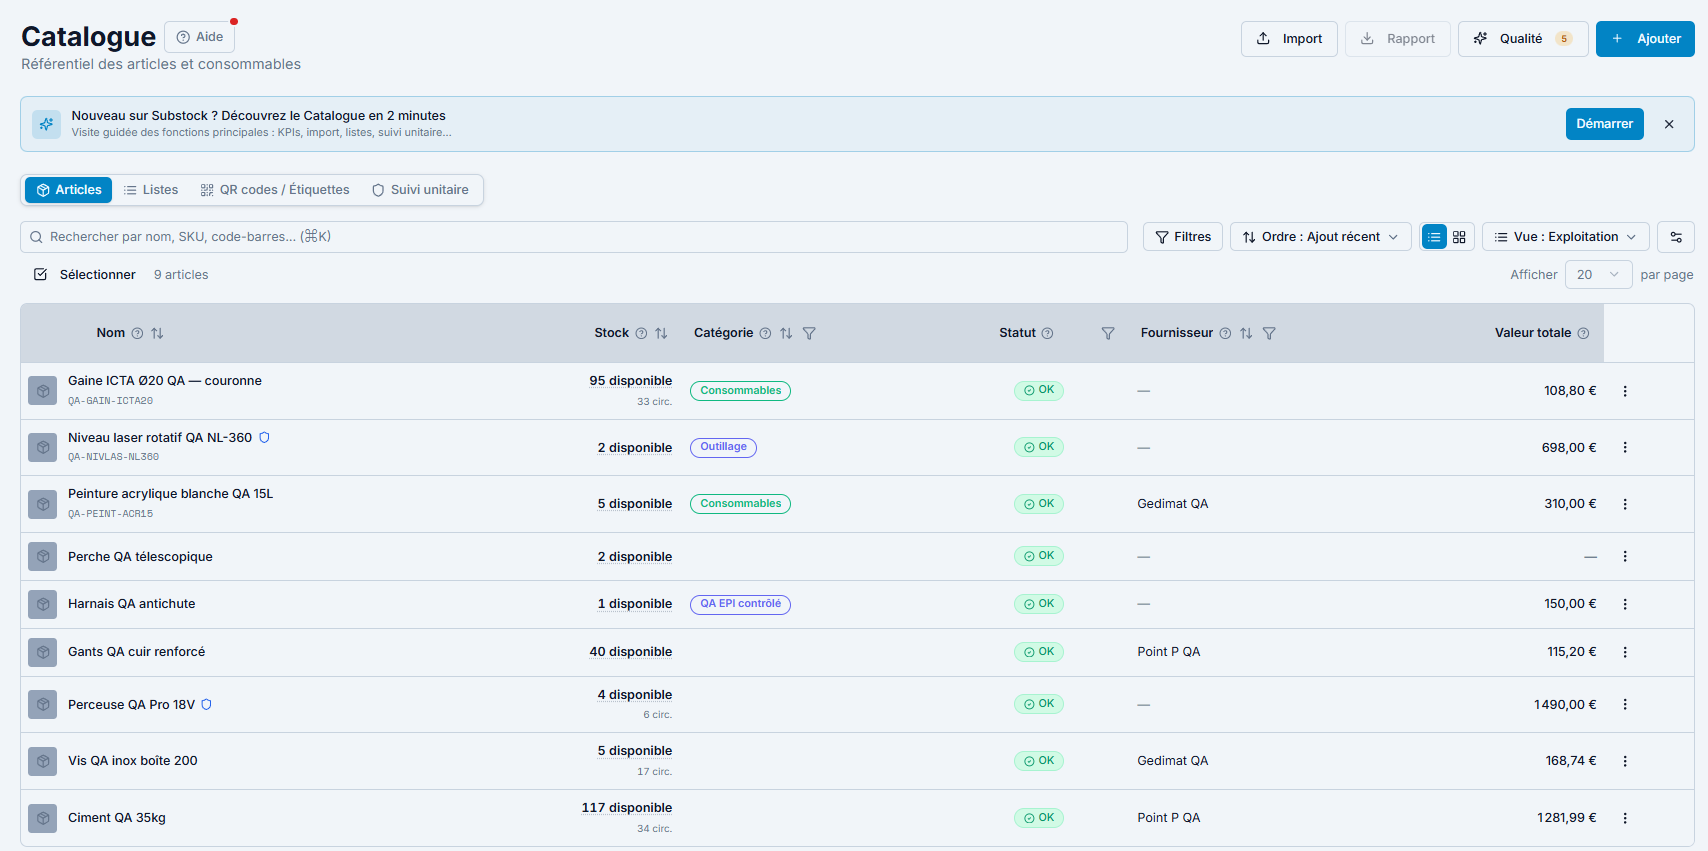1708x851 pixels.
Task: Open the Vue : Exploitation dropdown
Action: coord(1565,237)
